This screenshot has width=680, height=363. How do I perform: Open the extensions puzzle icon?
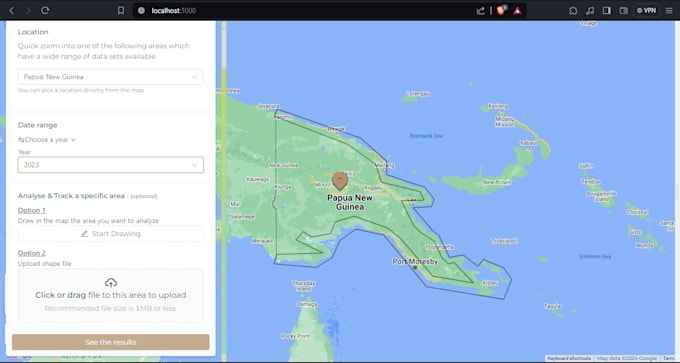coord(573,10)
